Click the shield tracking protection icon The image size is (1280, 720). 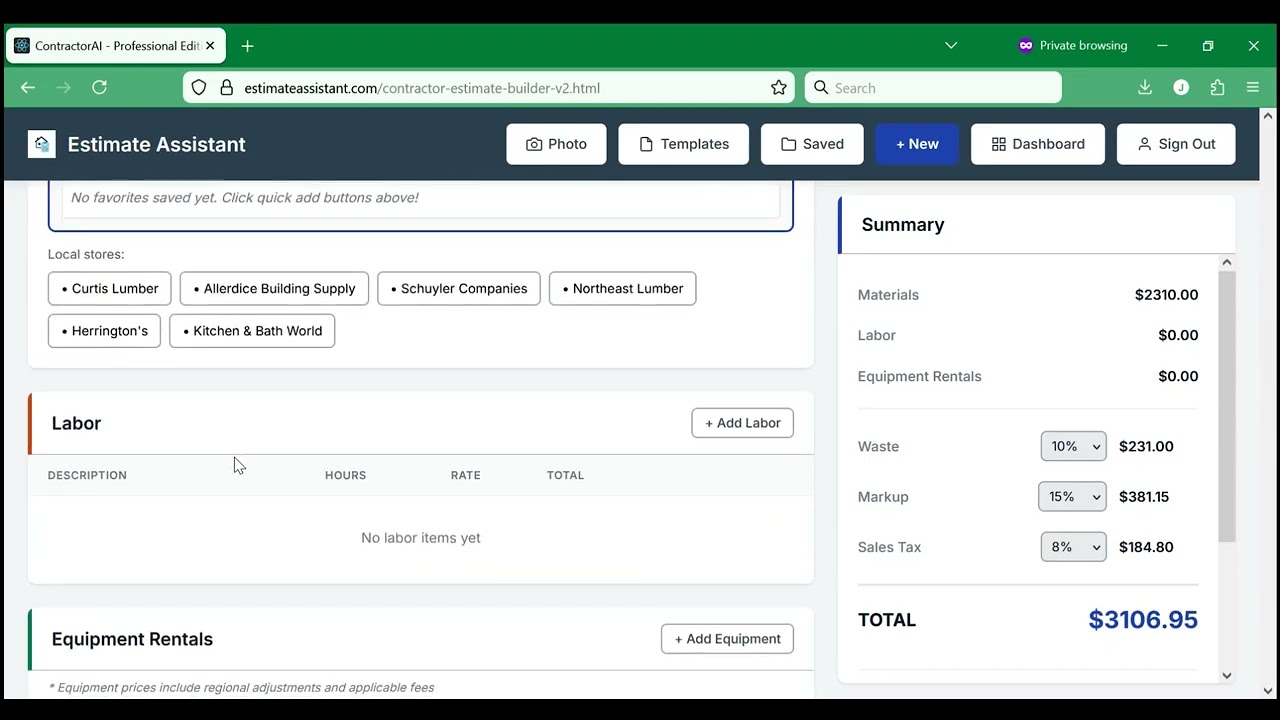tap(199, 88)
